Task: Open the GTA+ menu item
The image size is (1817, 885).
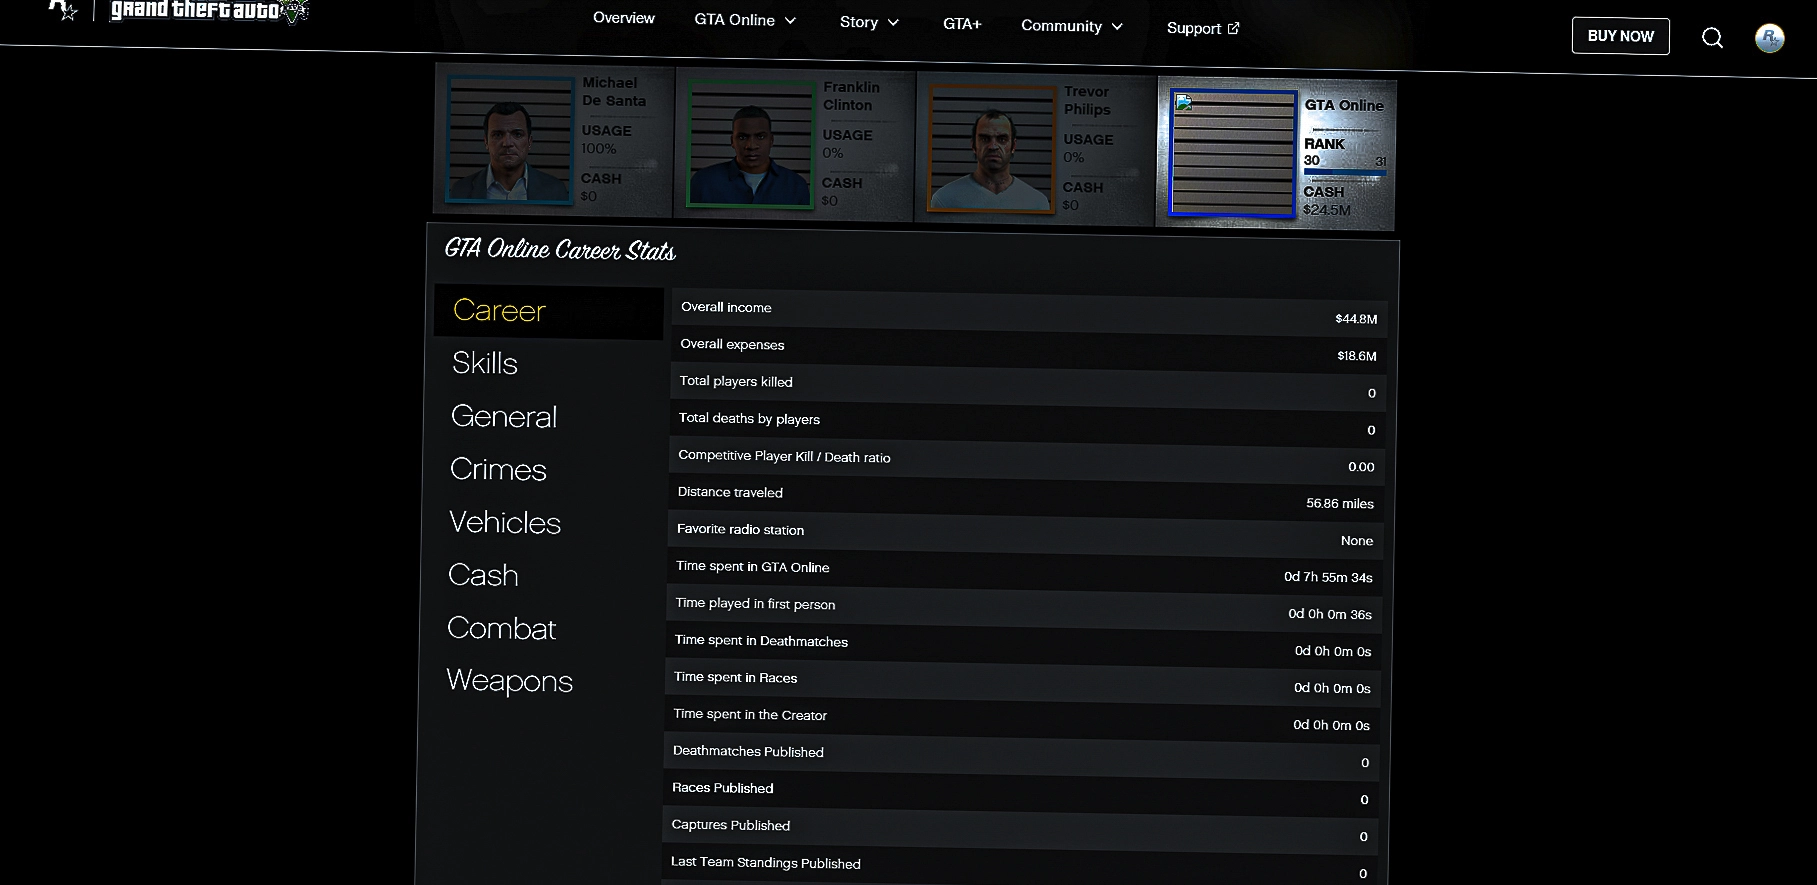Action: (x=961, y=24)
